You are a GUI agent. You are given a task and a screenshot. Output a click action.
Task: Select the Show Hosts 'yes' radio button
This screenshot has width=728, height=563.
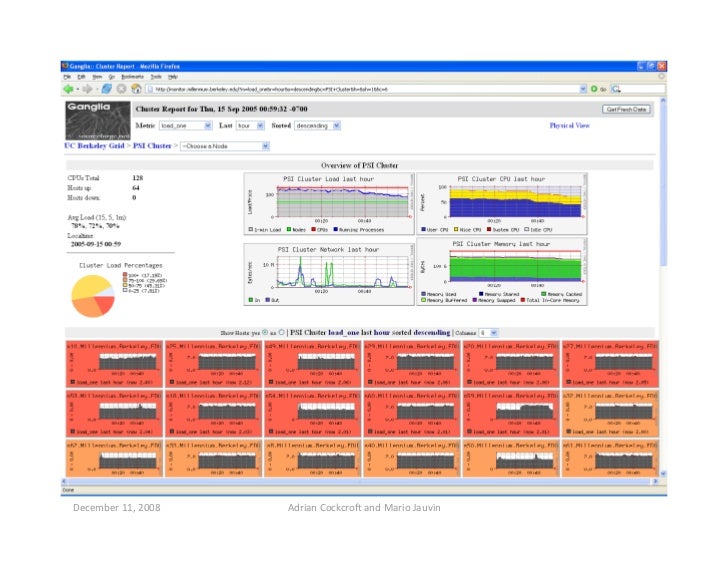pyautogui.click(x=265, y=332)
